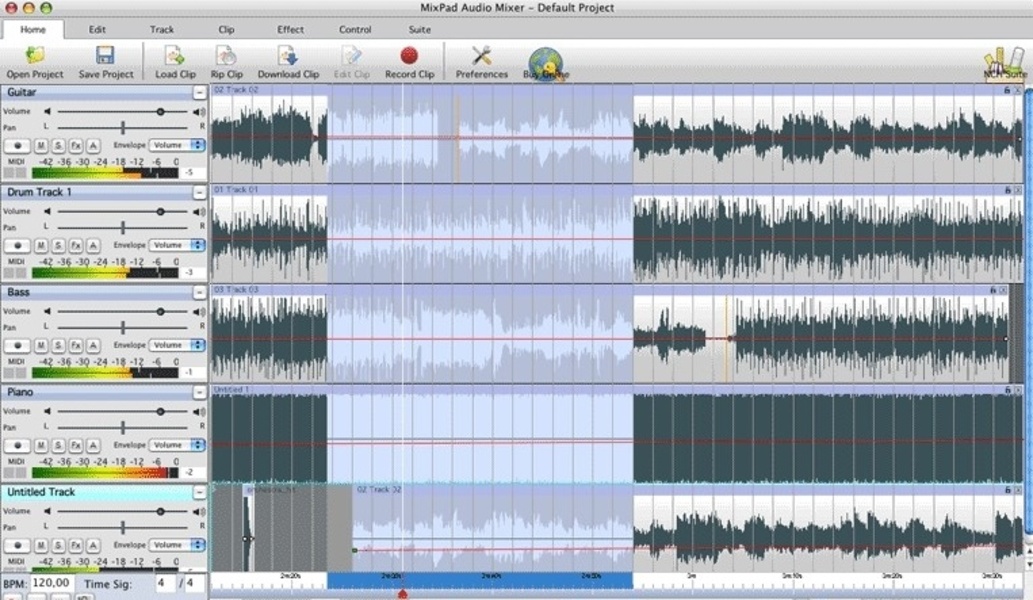
Task: Click the Download Clip icon
Action: [x=288, y=57]
